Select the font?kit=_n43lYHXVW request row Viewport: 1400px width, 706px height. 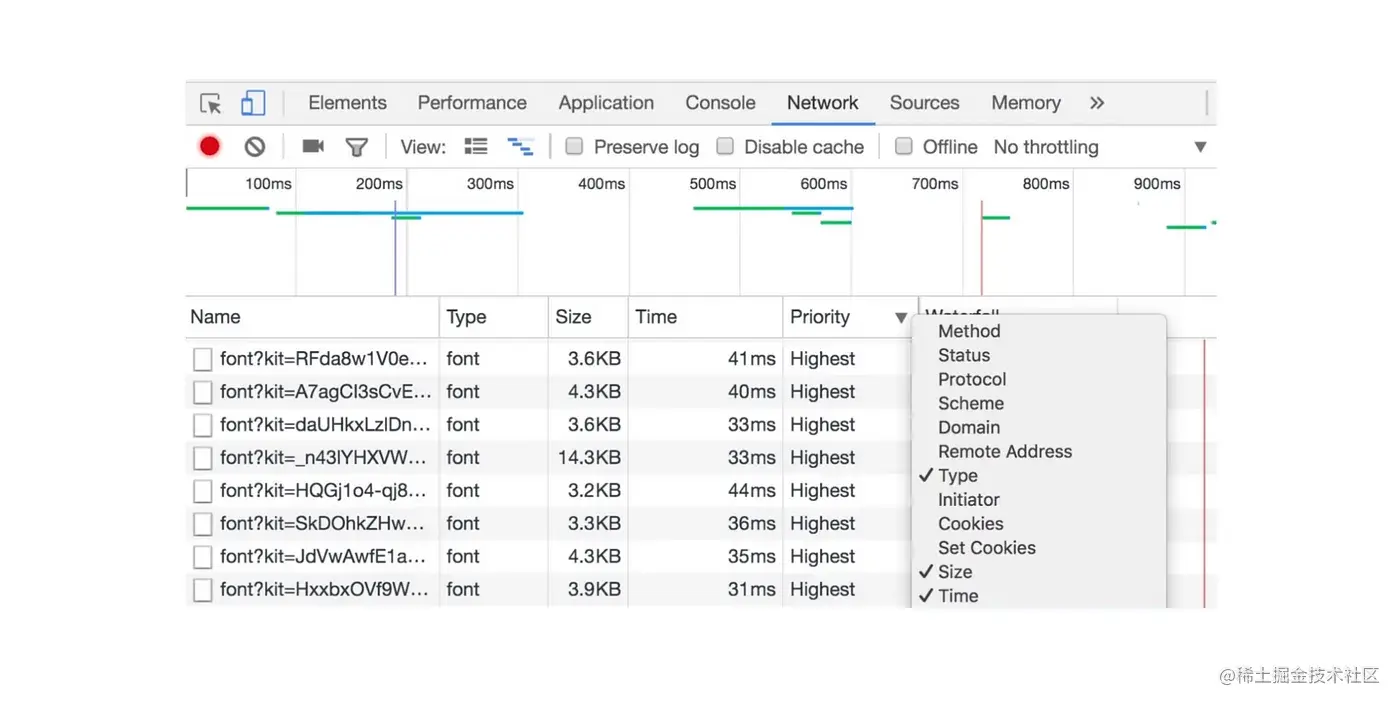point(324,458)
